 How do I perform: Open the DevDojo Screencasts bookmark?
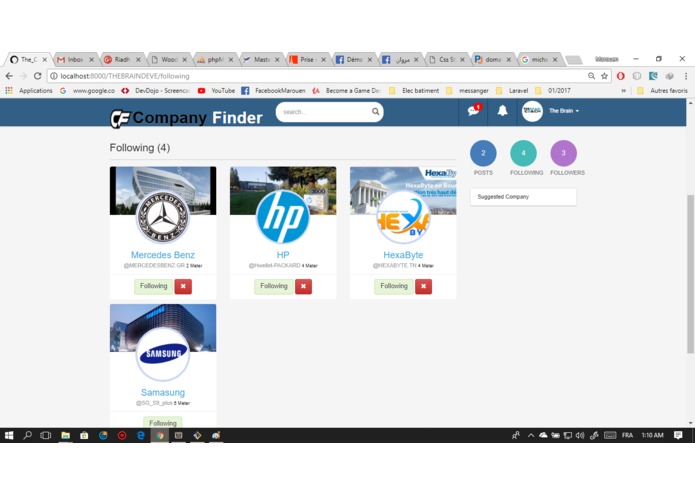pos(156,90)
